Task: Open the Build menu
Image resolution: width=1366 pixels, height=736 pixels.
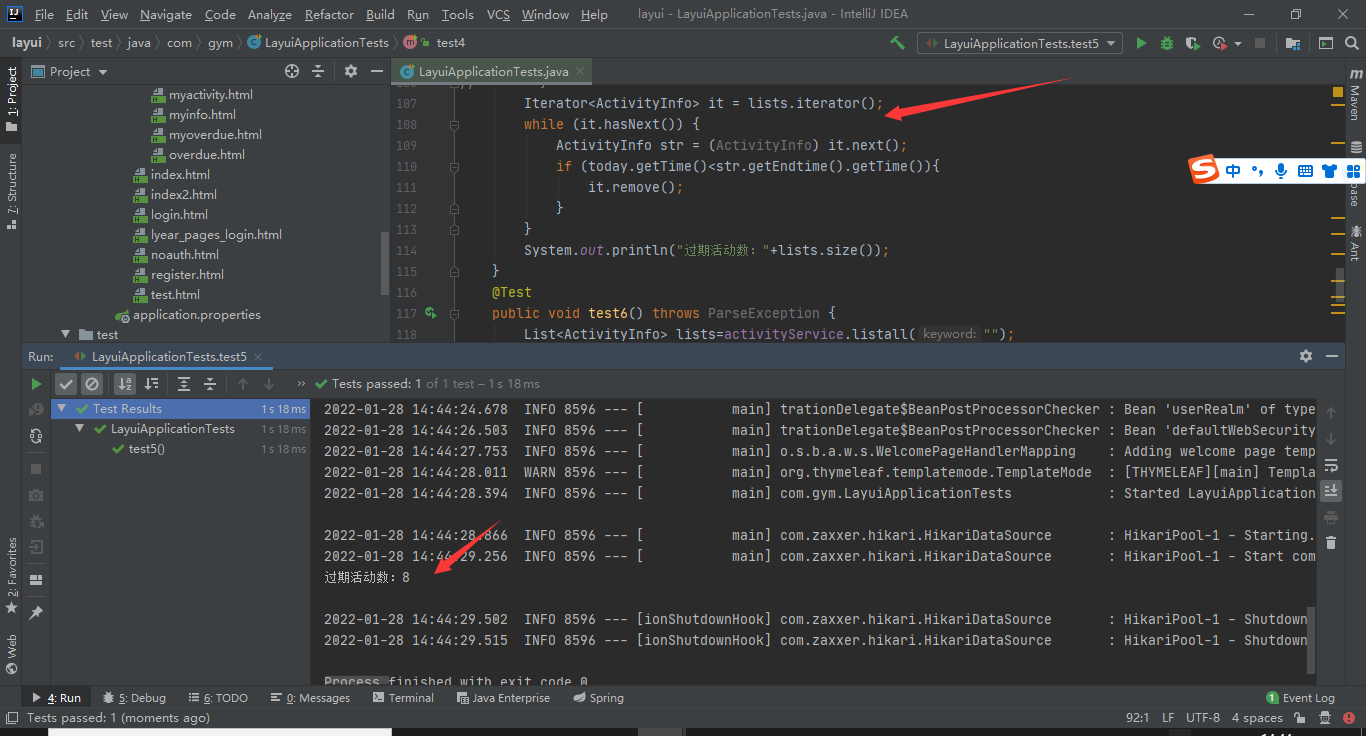Action: coord(380,15)
